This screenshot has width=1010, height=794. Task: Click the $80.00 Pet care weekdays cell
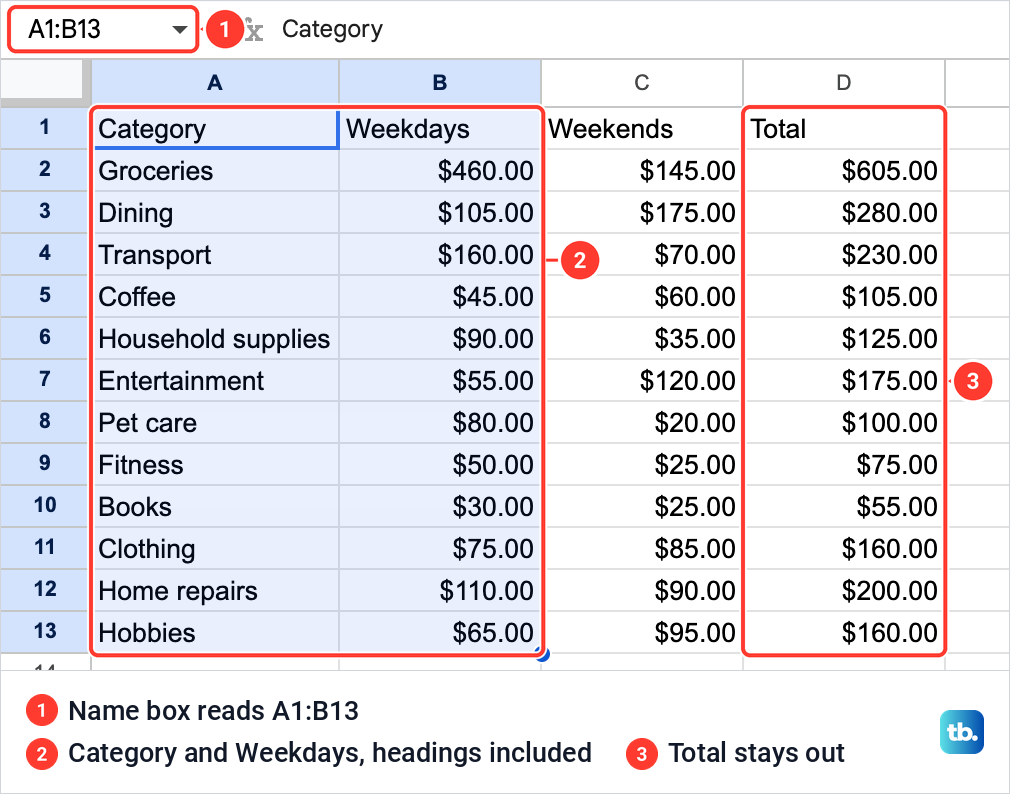pyautogui.click(x=440, y=423)
